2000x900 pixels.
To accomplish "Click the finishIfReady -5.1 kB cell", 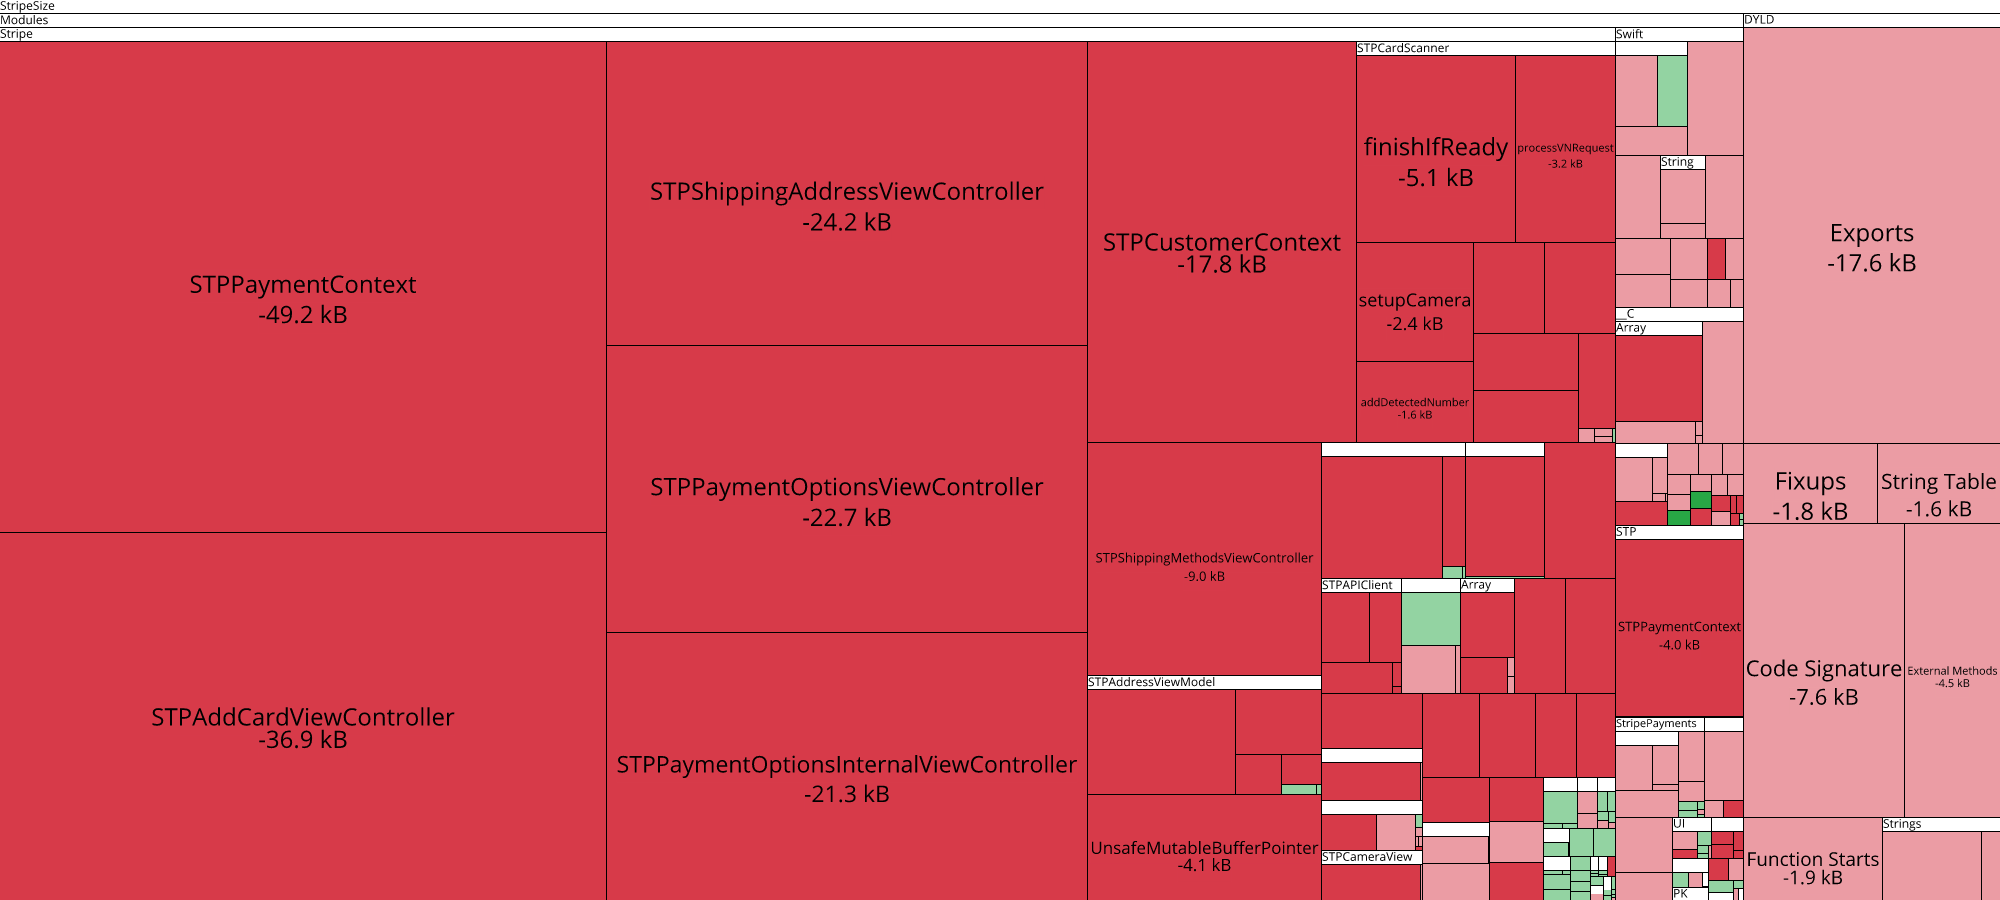I will click(x=1435, y=148).
